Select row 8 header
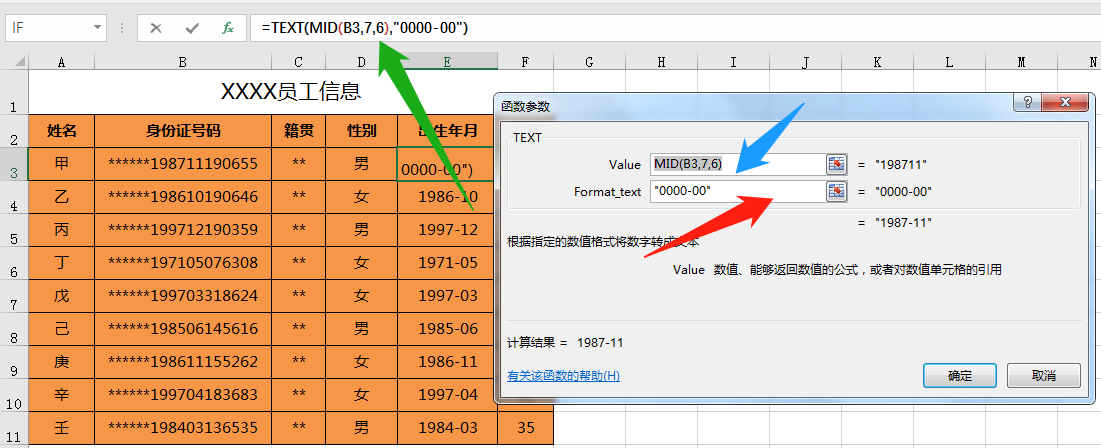1101x448 pixels. tap(14, 329)
